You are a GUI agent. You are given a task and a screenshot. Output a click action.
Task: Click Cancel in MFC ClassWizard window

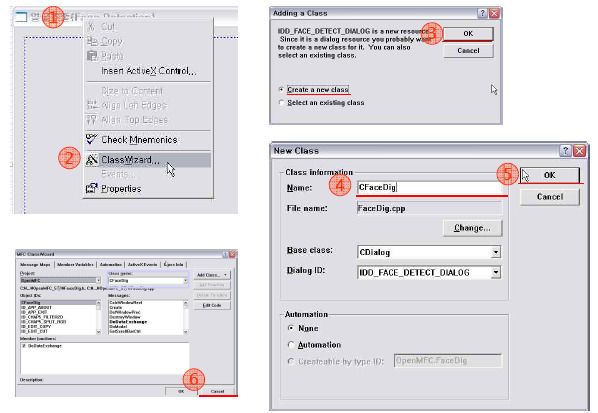(217, 391)
